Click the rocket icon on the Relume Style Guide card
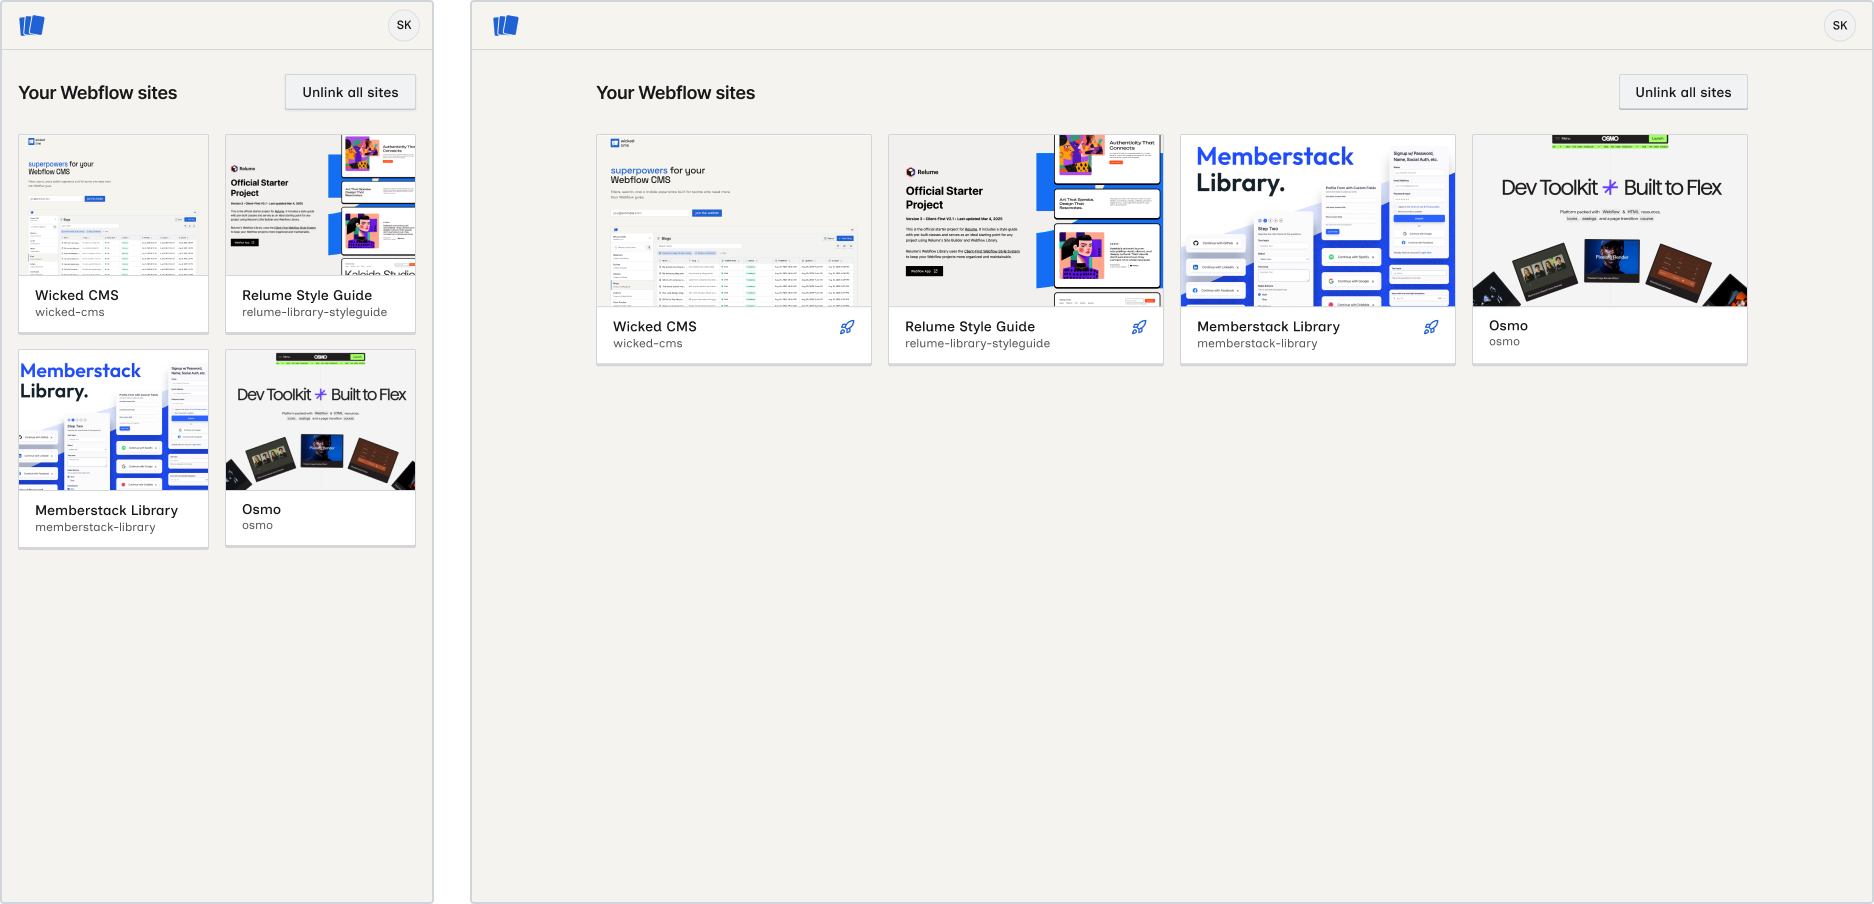1874x904 pixels. [1139, 327]
